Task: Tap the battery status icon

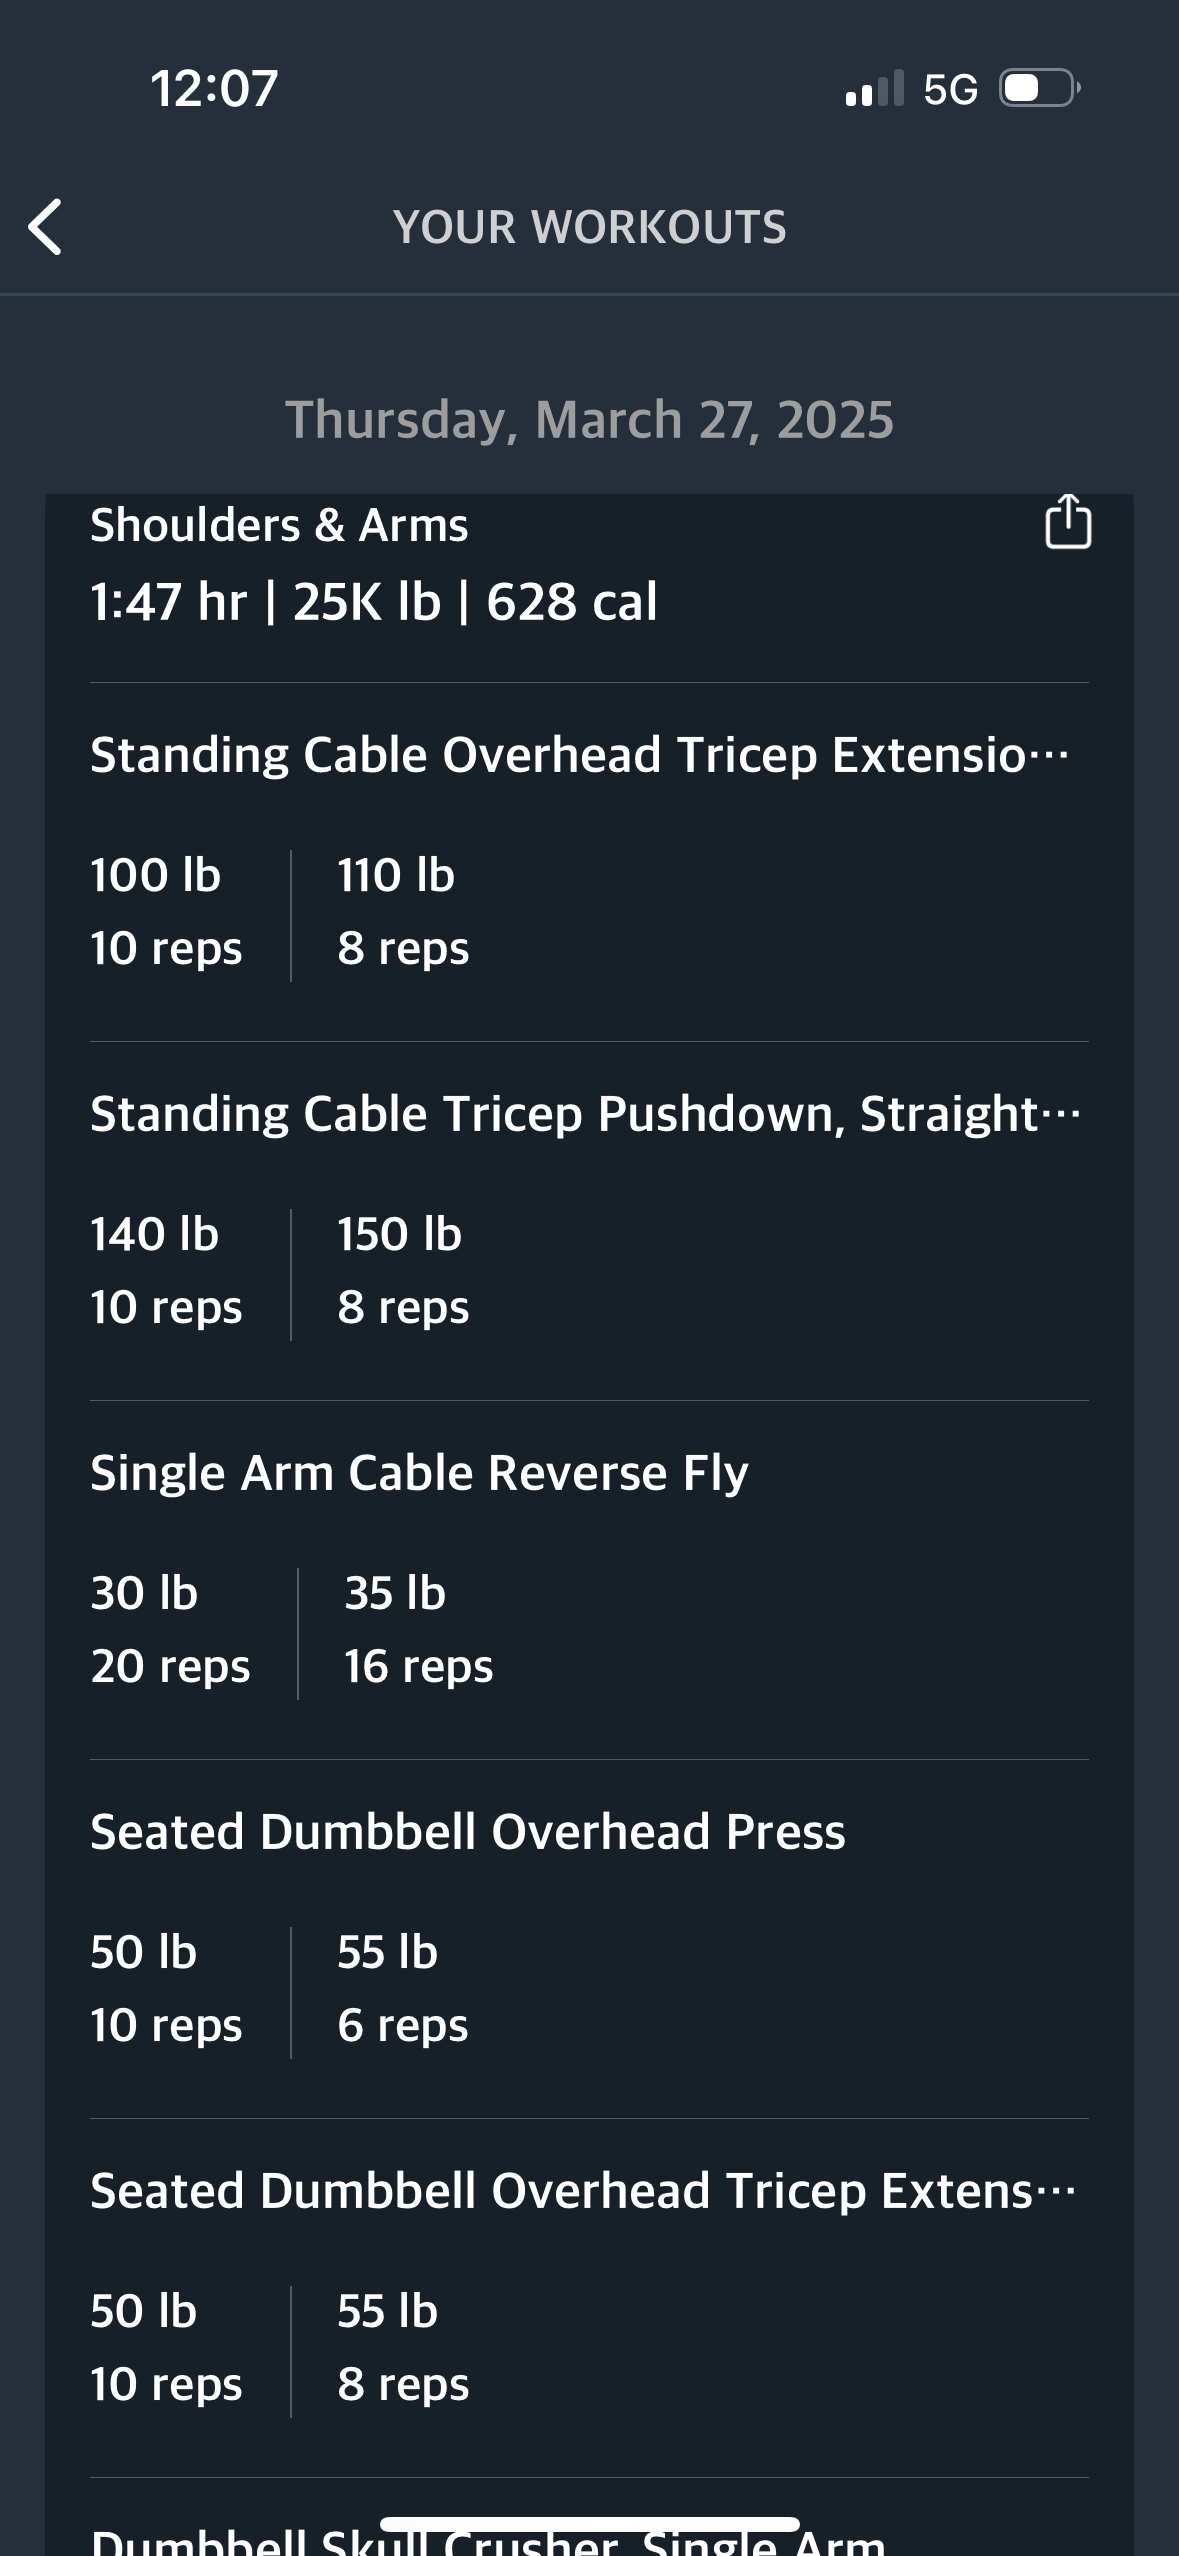Action: pyautogui.click(x=1039, y=89)
